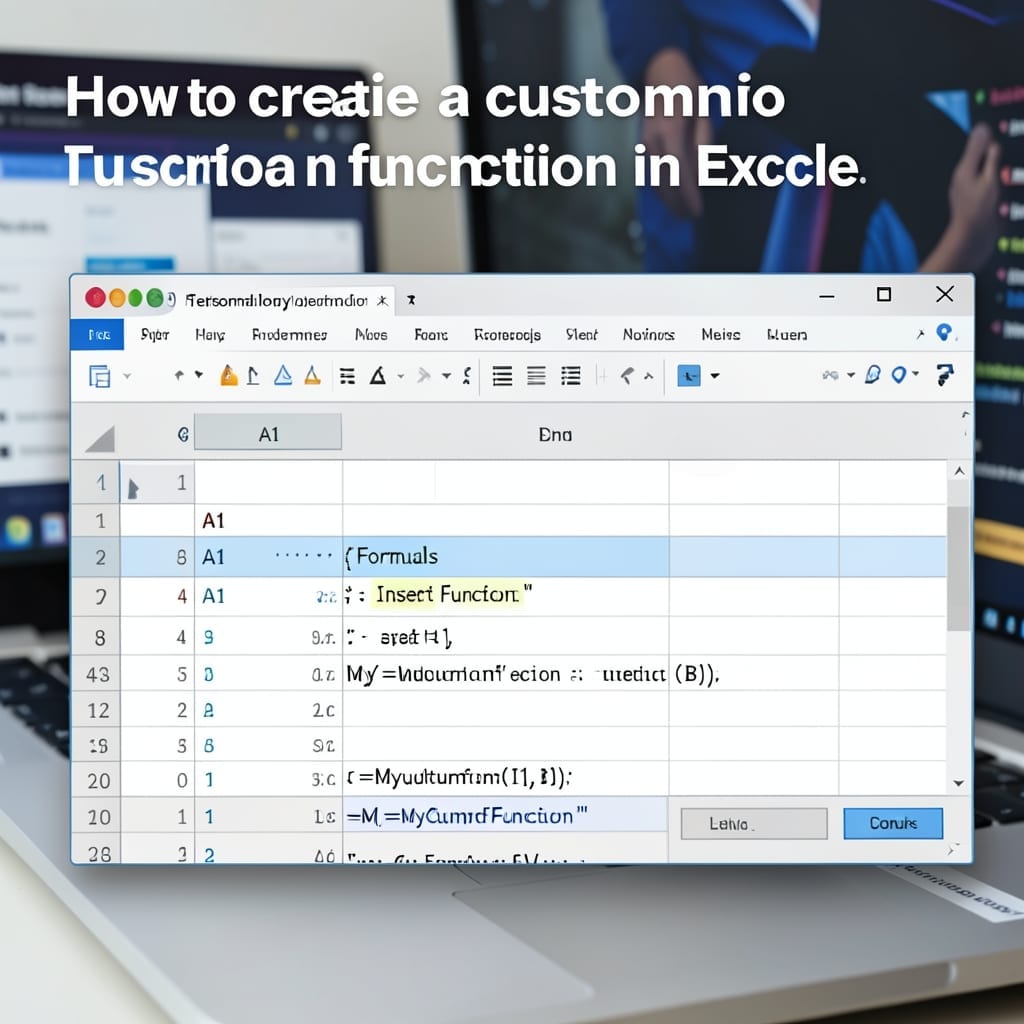Select the cell containing =MyCumrdFunction

pyautogui.click(x=505, y=816)
